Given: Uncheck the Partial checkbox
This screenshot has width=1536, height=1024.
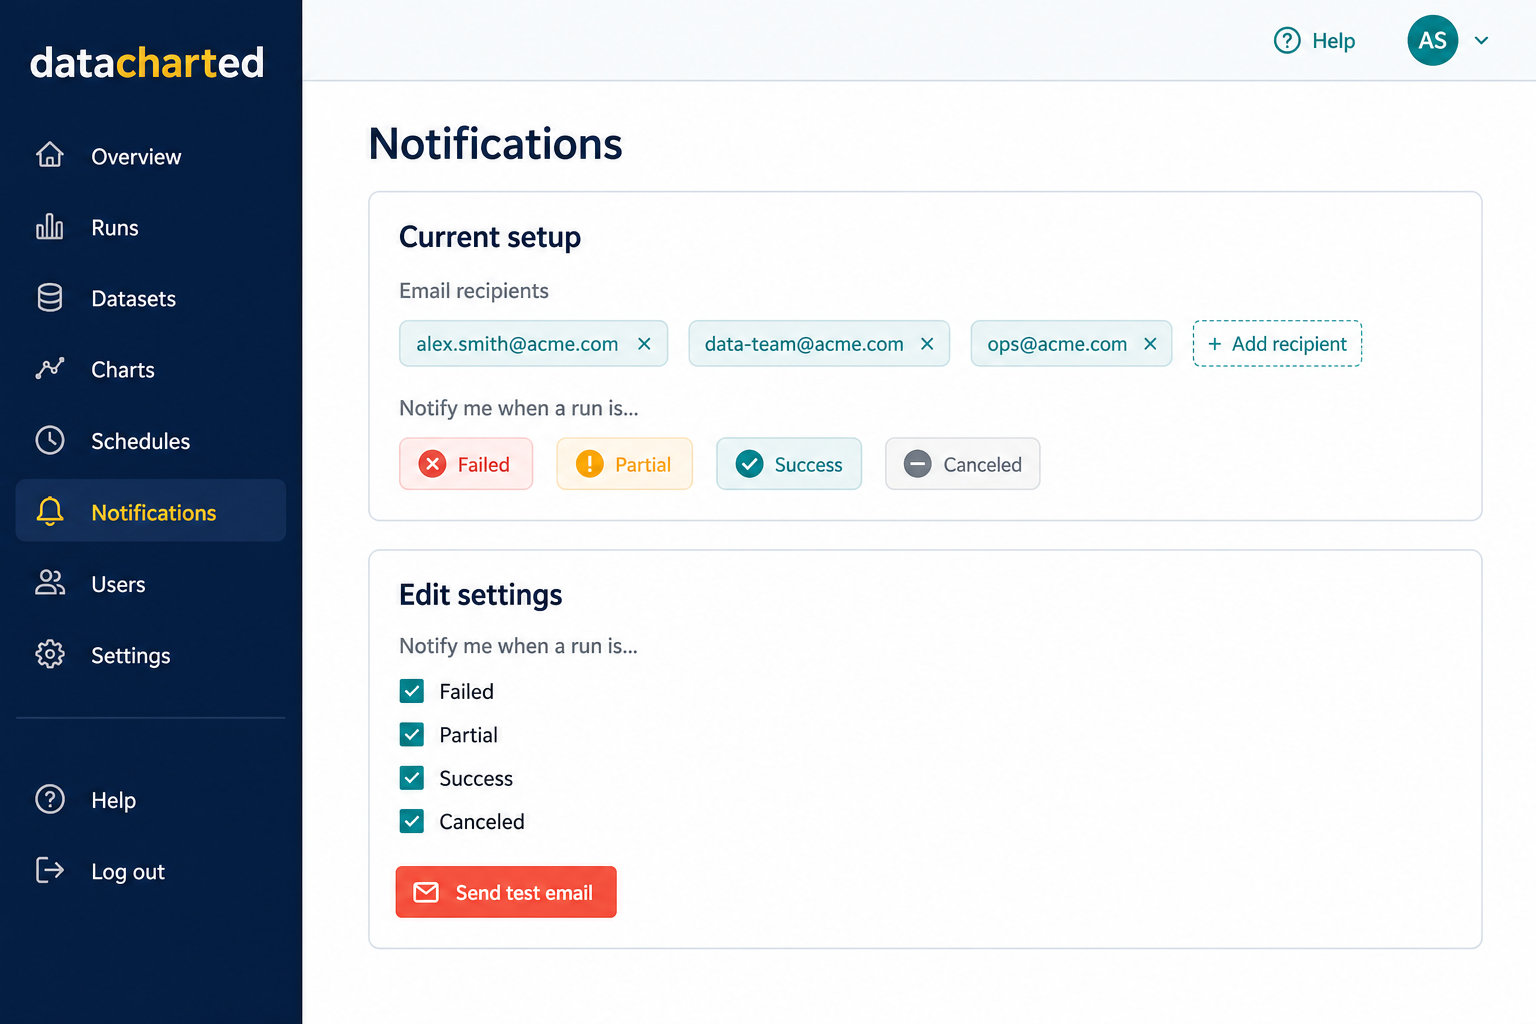Looking at the screenshot, I should (x=412, y=735).
